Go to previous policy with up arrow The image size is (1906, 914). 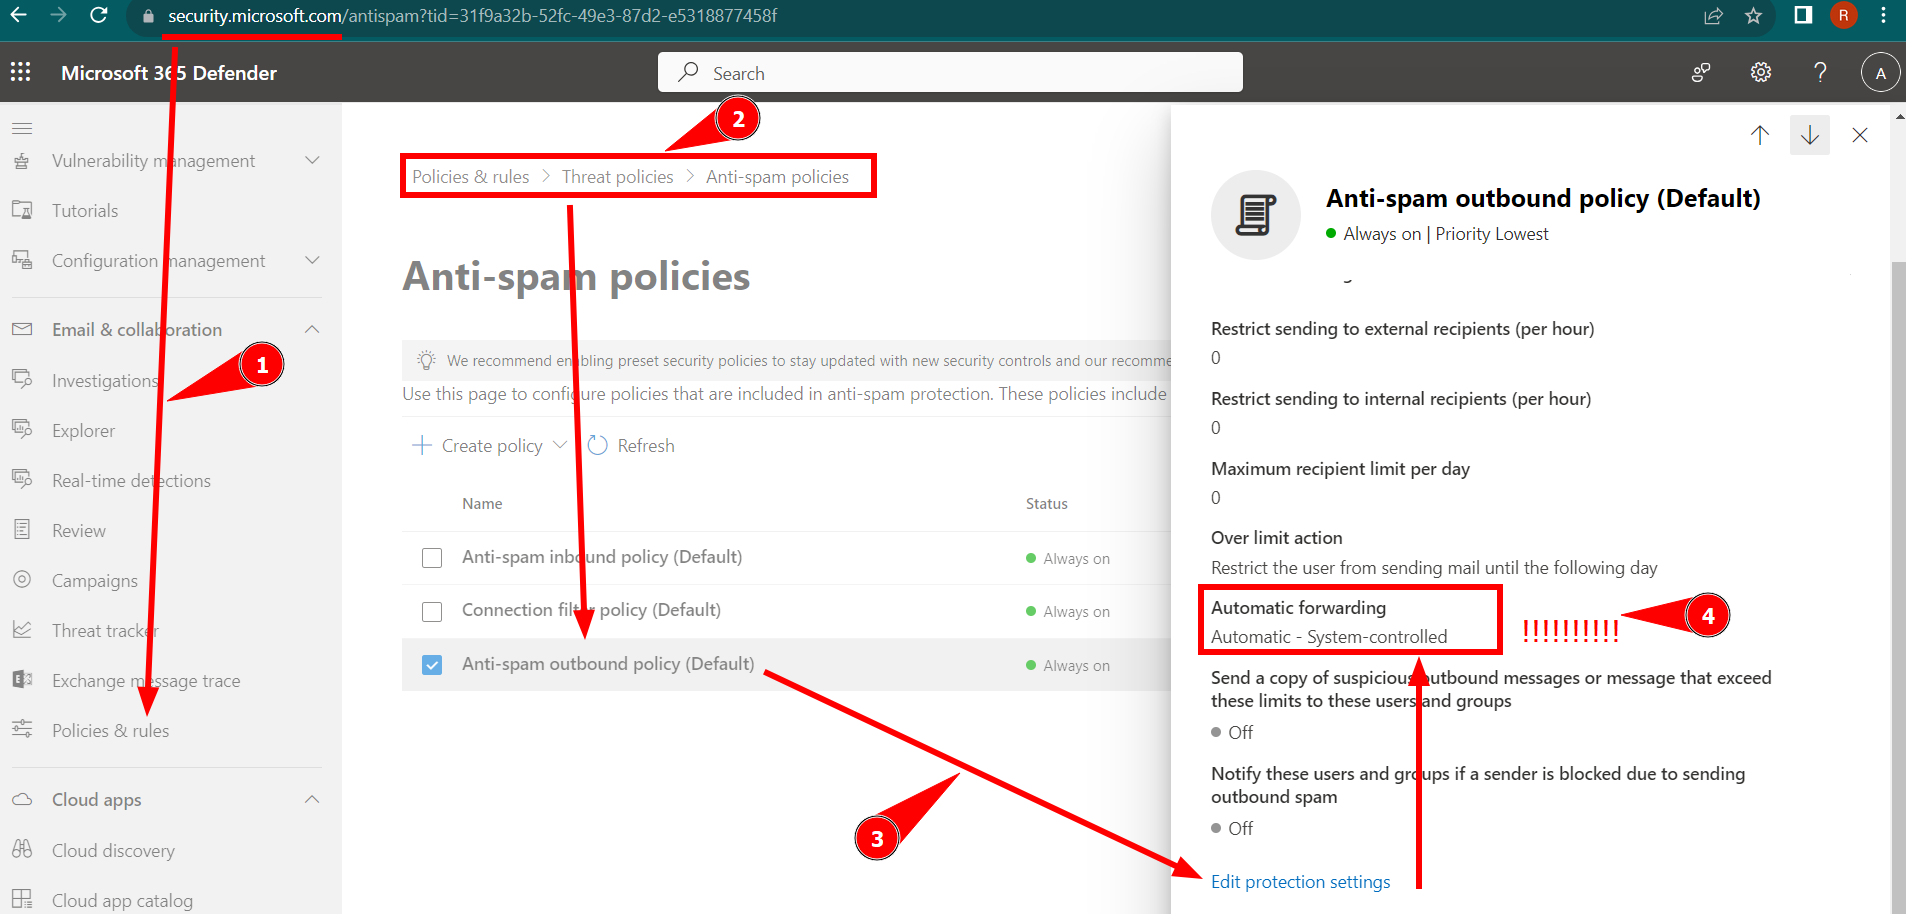[x=1760, y=135]
